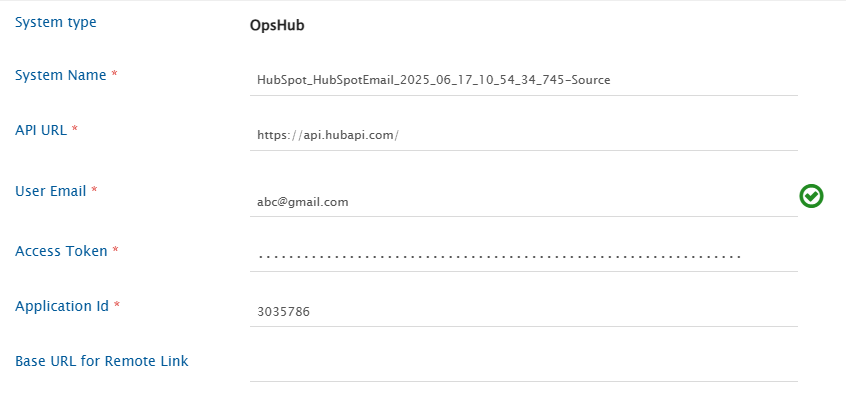Viewport: 846px width, 412px height.
Task: Focus the API URL text field
Action: pos(523,134)
